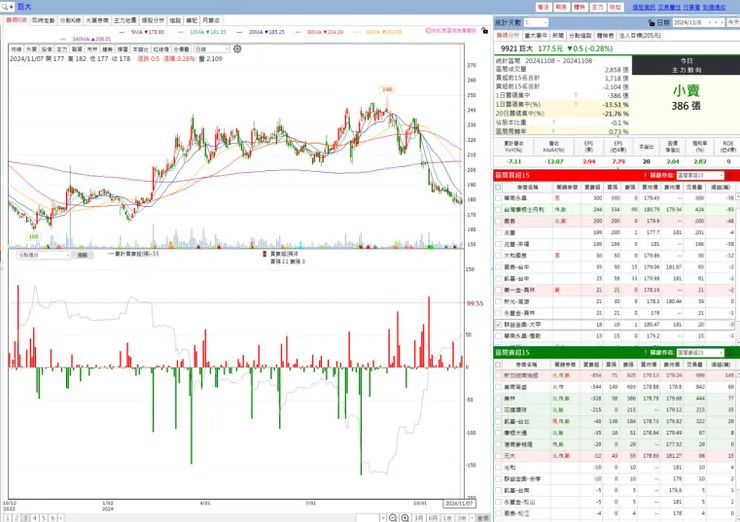Click the question mark beside 區間周轉率
The height and width of the screenshot is (522, 740).
click(x=553, y=131)
